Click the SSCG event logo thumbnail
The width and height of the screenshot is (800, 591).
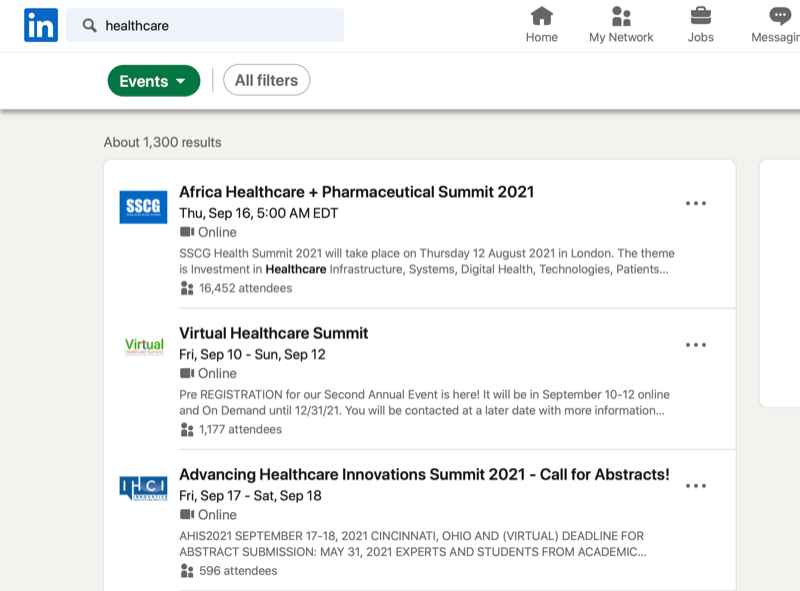(143, 207)
